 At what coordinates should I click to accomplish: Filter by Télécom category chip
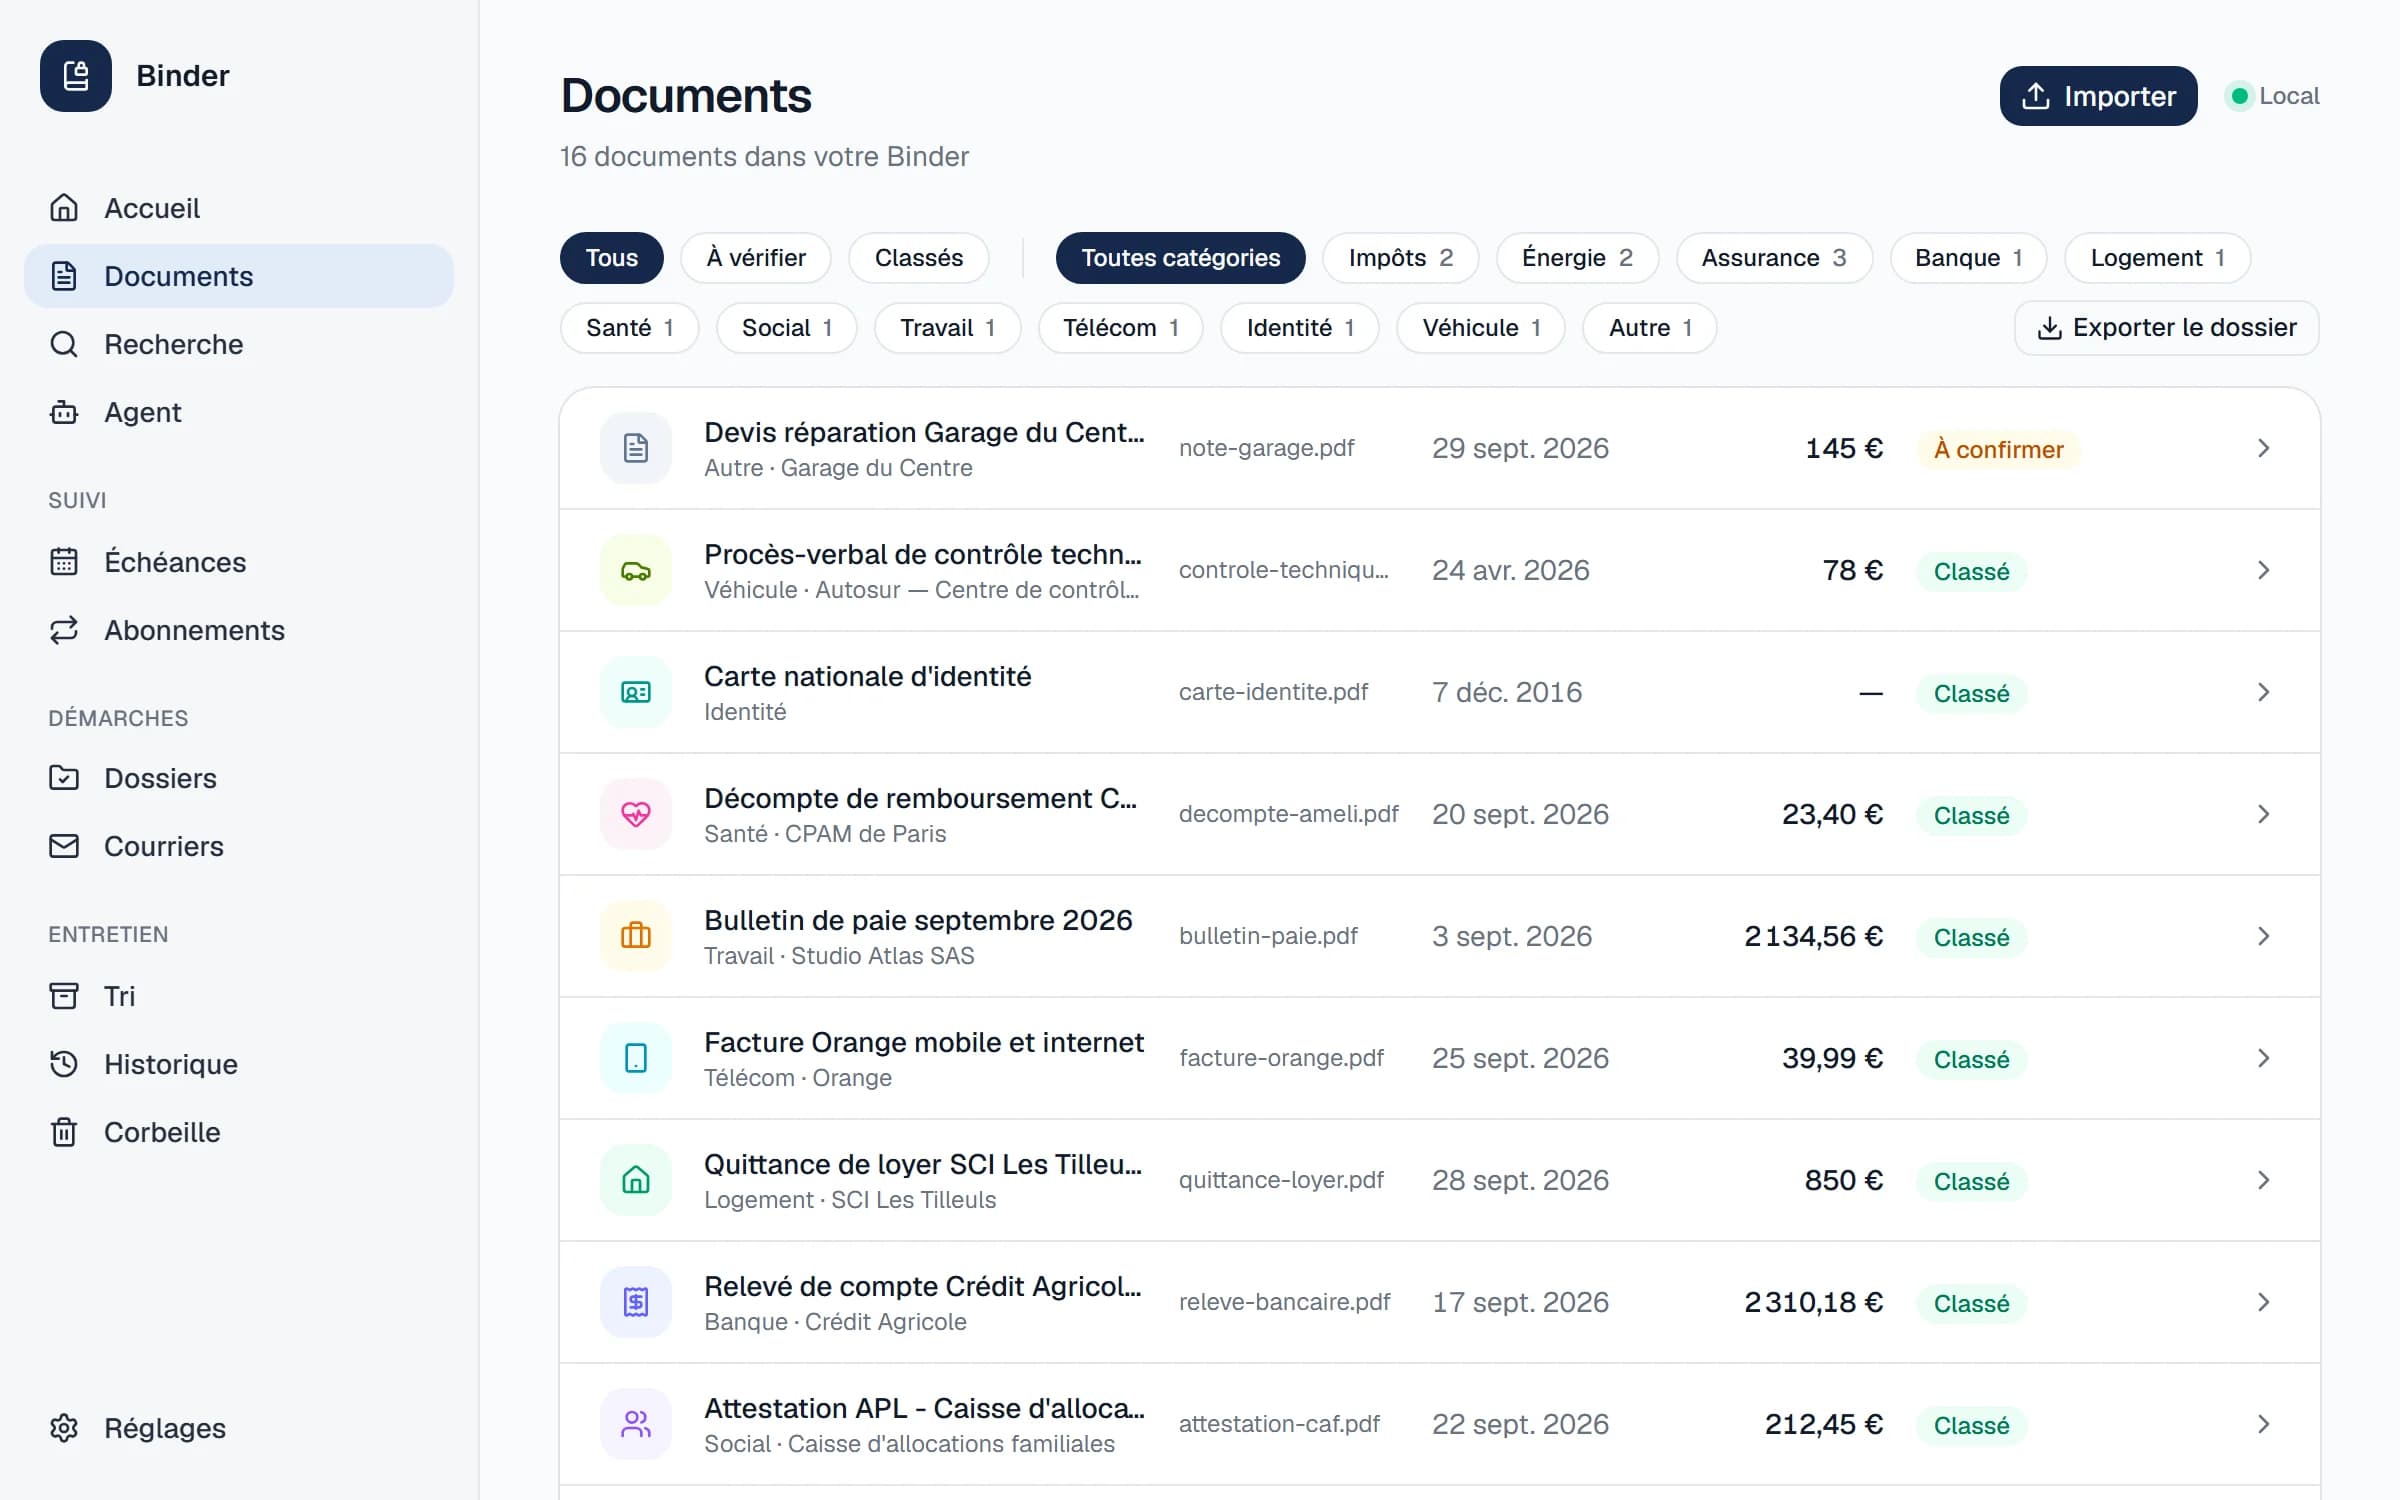1121,328
